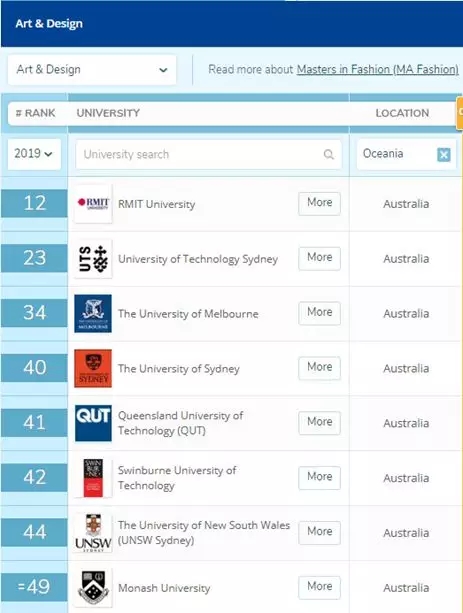Open the RMIT University link

[156, 204]
